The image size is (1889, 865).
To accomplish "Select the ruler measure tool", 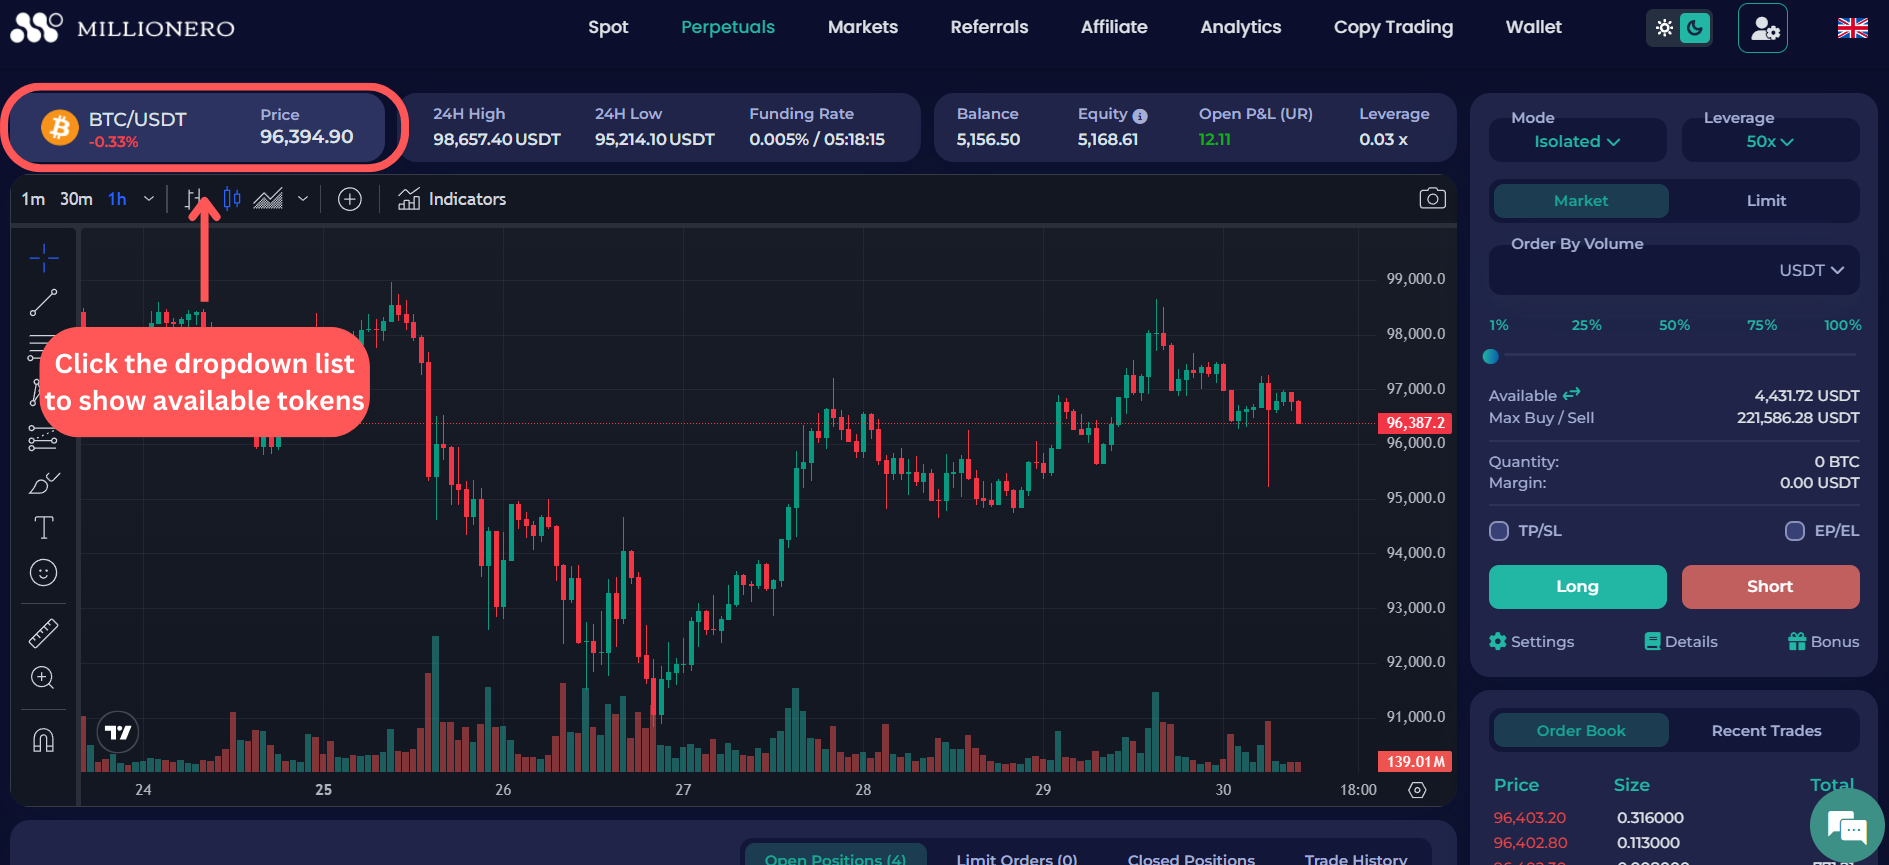I will point(43,633).
